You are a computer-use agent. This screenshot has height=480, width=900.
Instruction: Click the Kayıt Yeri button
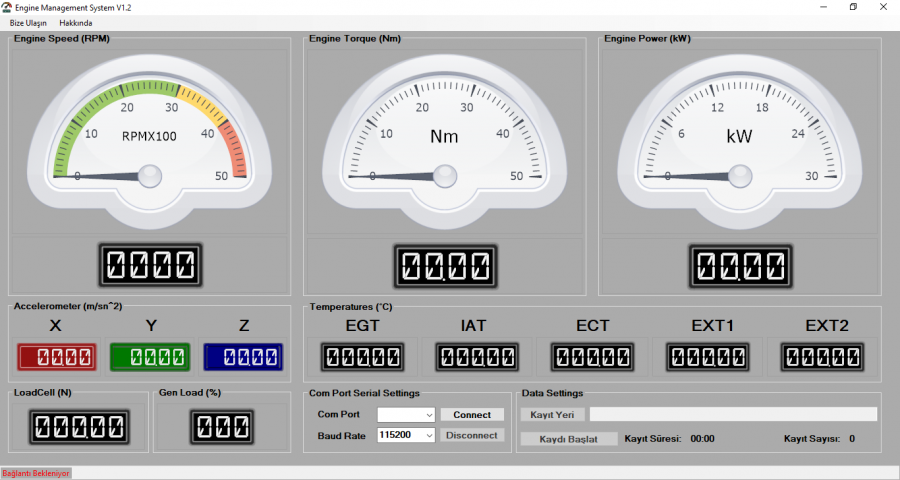(x=552, y=415)
